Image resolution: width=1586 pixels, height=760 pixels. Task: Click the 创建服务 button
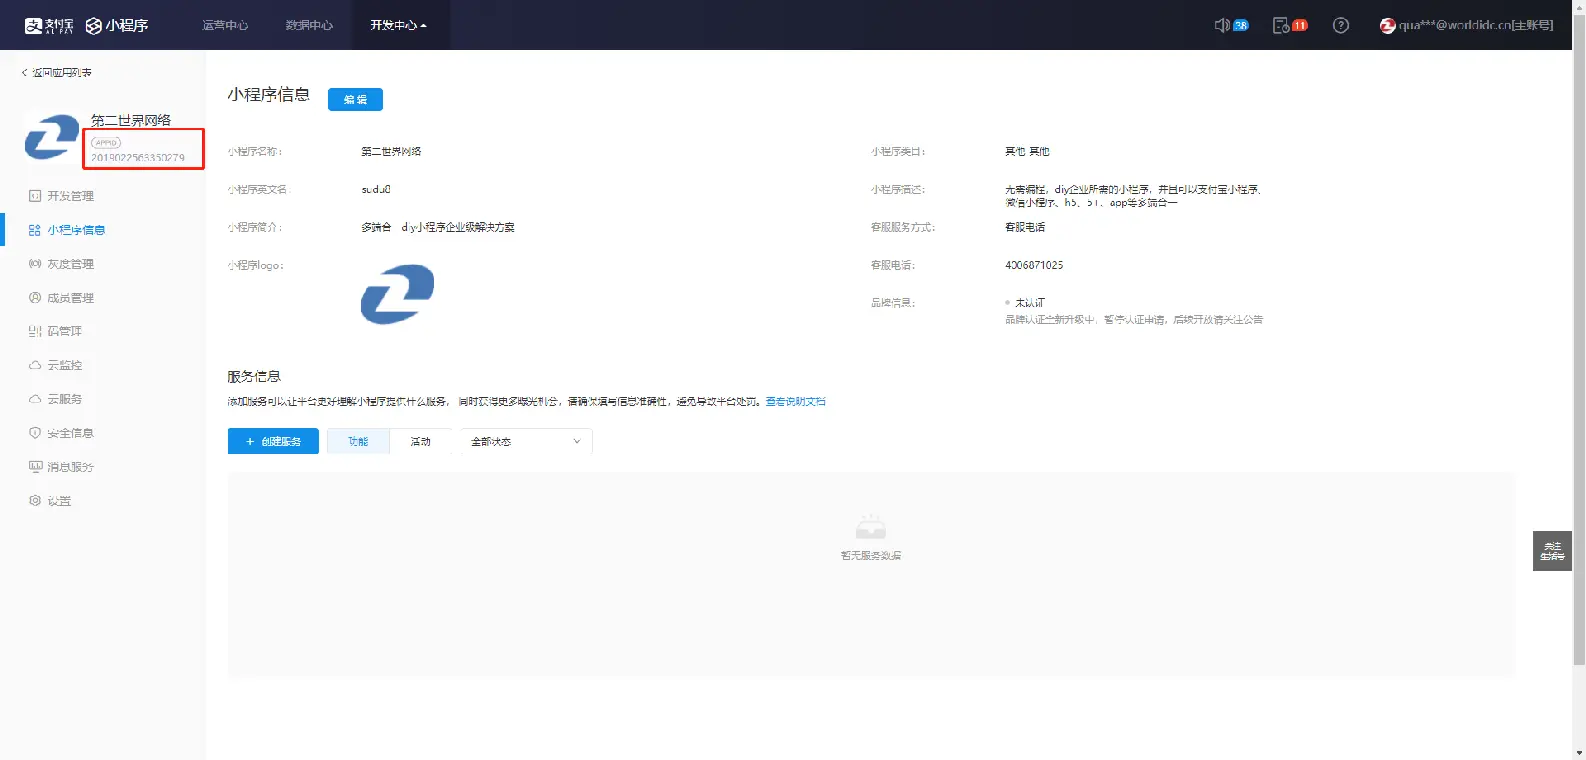pos(273,441)
